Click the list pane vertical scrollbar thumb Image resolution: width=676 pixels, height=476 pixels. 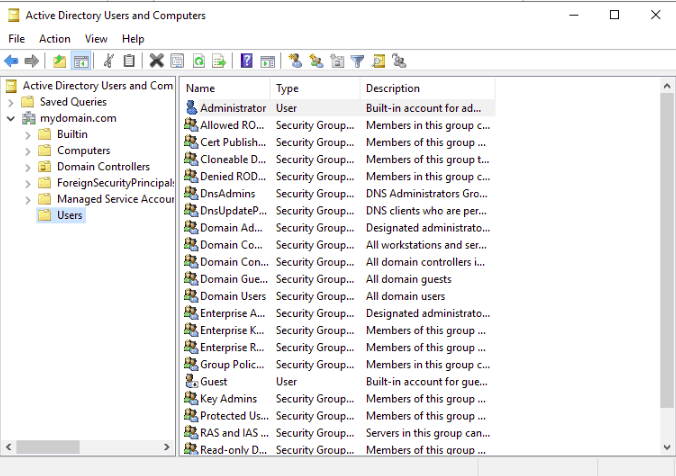[667, 249]
